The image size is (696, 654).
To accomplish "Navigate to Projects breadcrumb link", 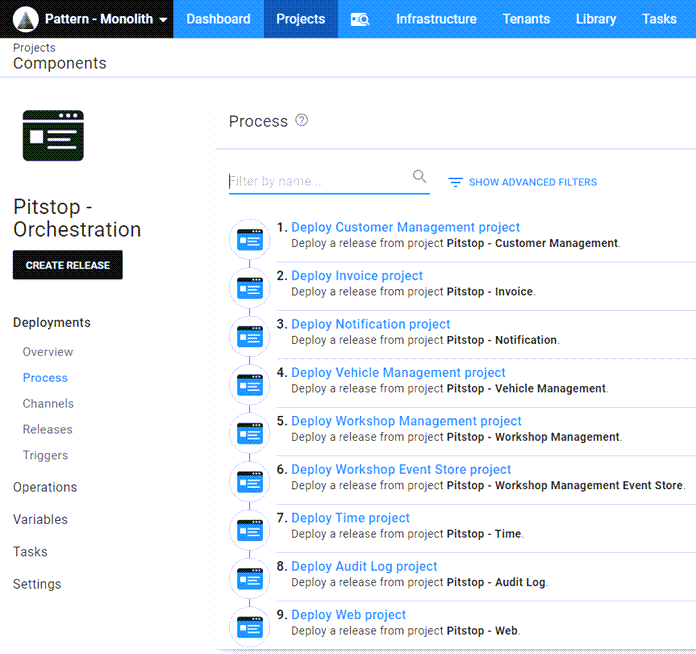I will click(34, 48).
